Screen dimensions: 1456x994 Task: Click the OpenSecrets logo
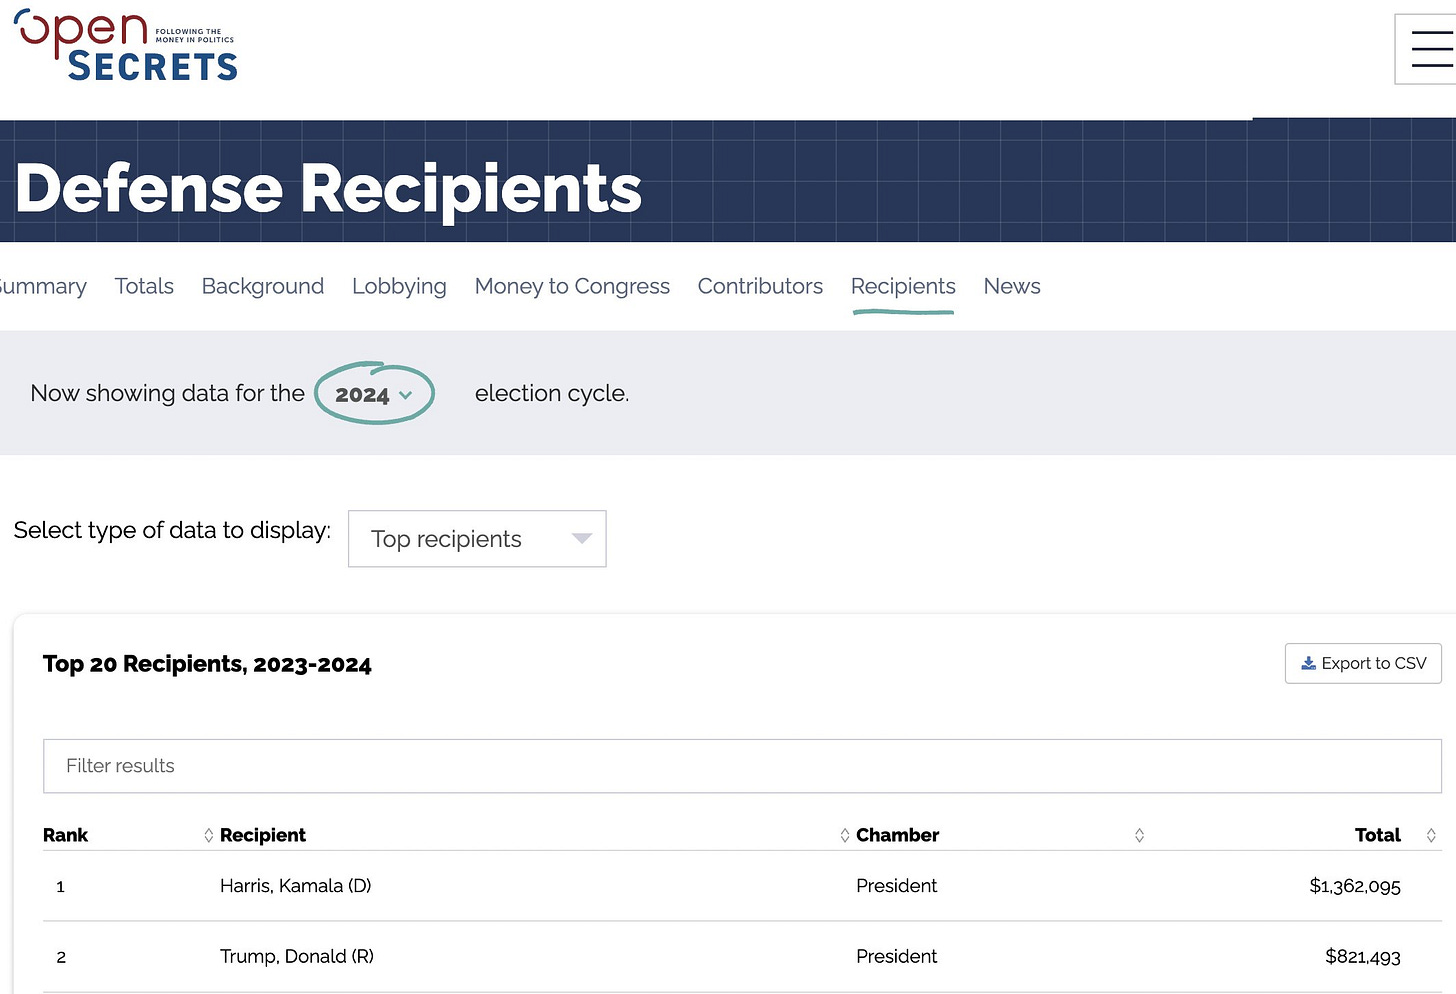[x=126, y=46]
